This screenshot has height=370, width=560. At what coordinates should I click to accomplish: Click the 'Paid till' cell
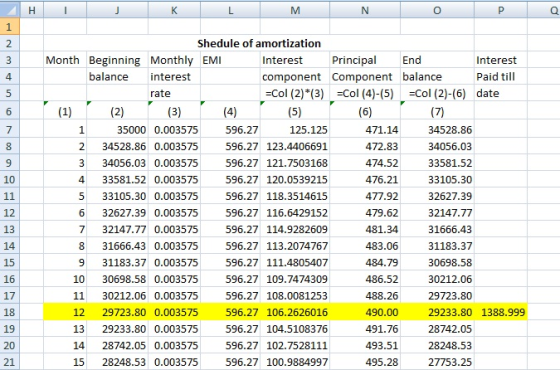click(x=501, y=76)
